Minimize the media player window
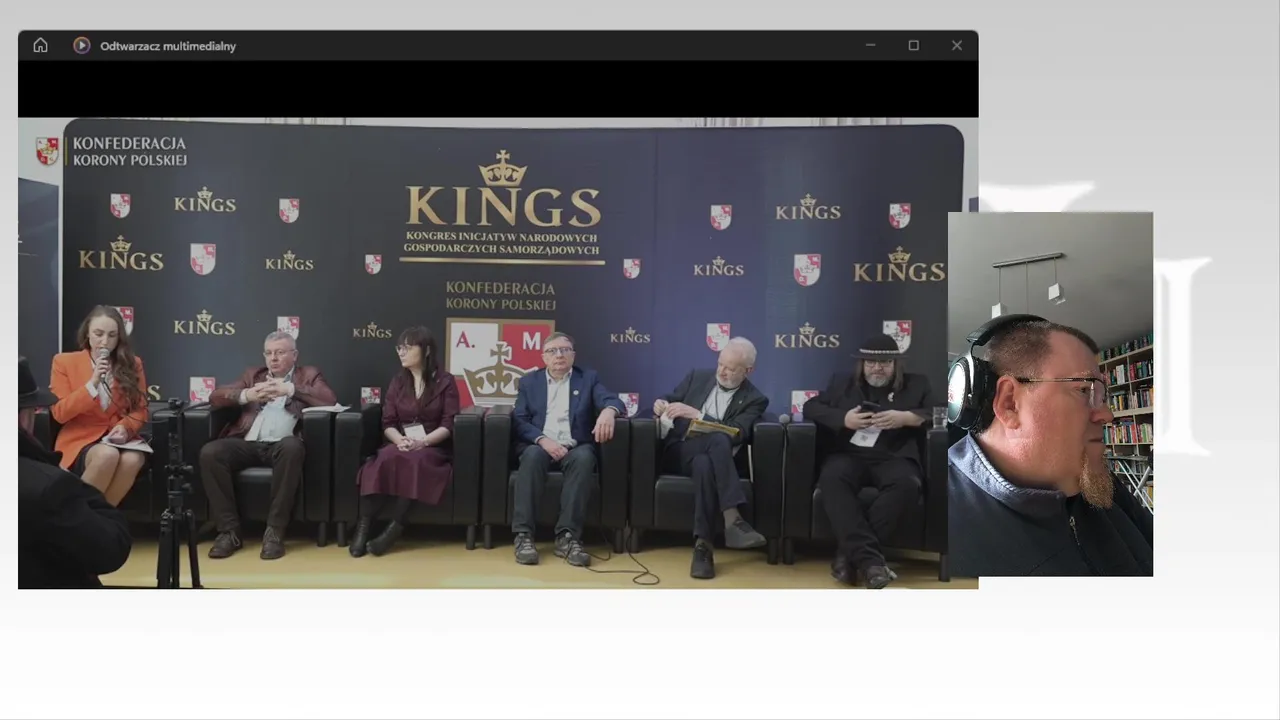Viewport: 1280px width, 720px height. pos(870,45)
